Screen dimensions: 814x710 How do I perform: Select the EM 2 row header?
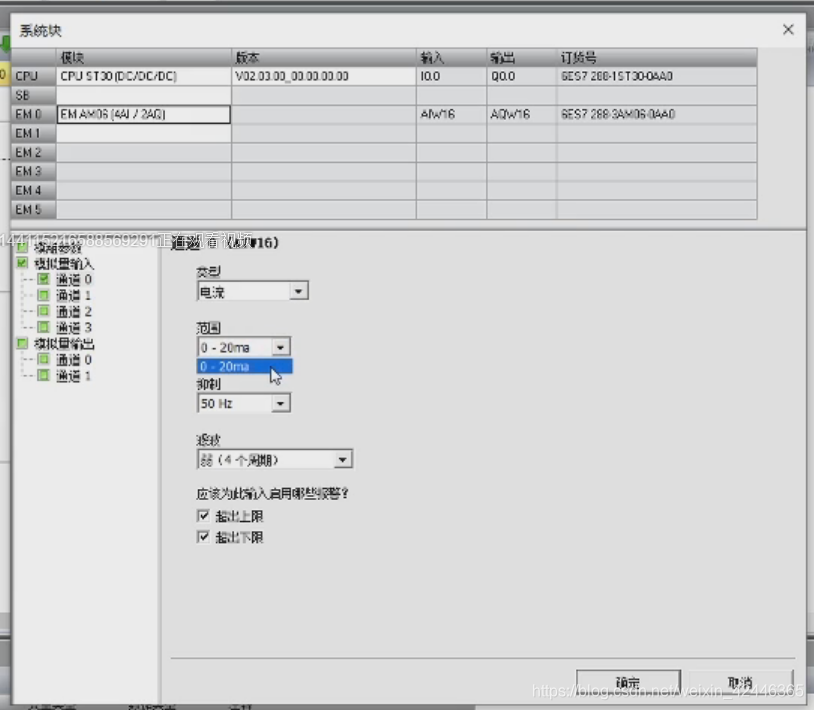(x=34, y=153)
